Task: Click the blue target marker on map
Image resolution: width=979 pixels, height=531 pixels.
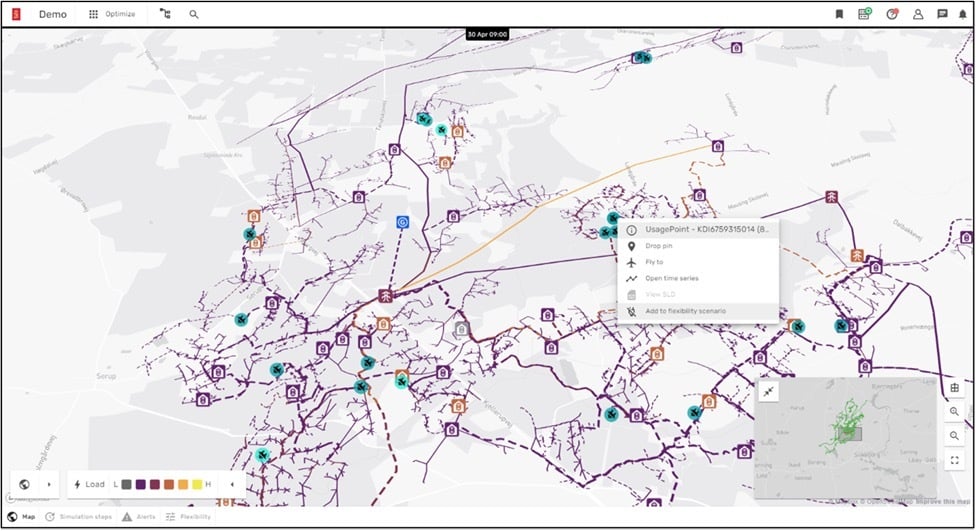Action: point(402,222)
